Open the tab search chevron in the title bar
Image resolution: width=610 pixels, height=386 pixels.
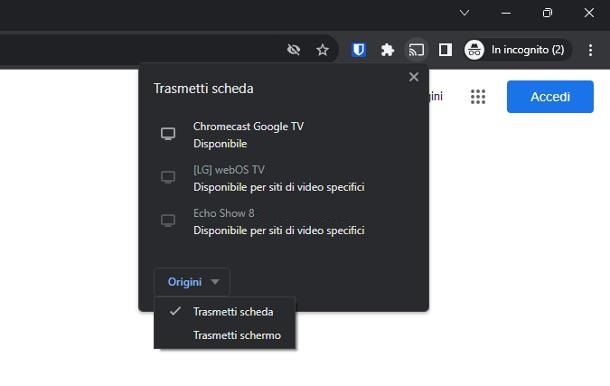point(464,13)
